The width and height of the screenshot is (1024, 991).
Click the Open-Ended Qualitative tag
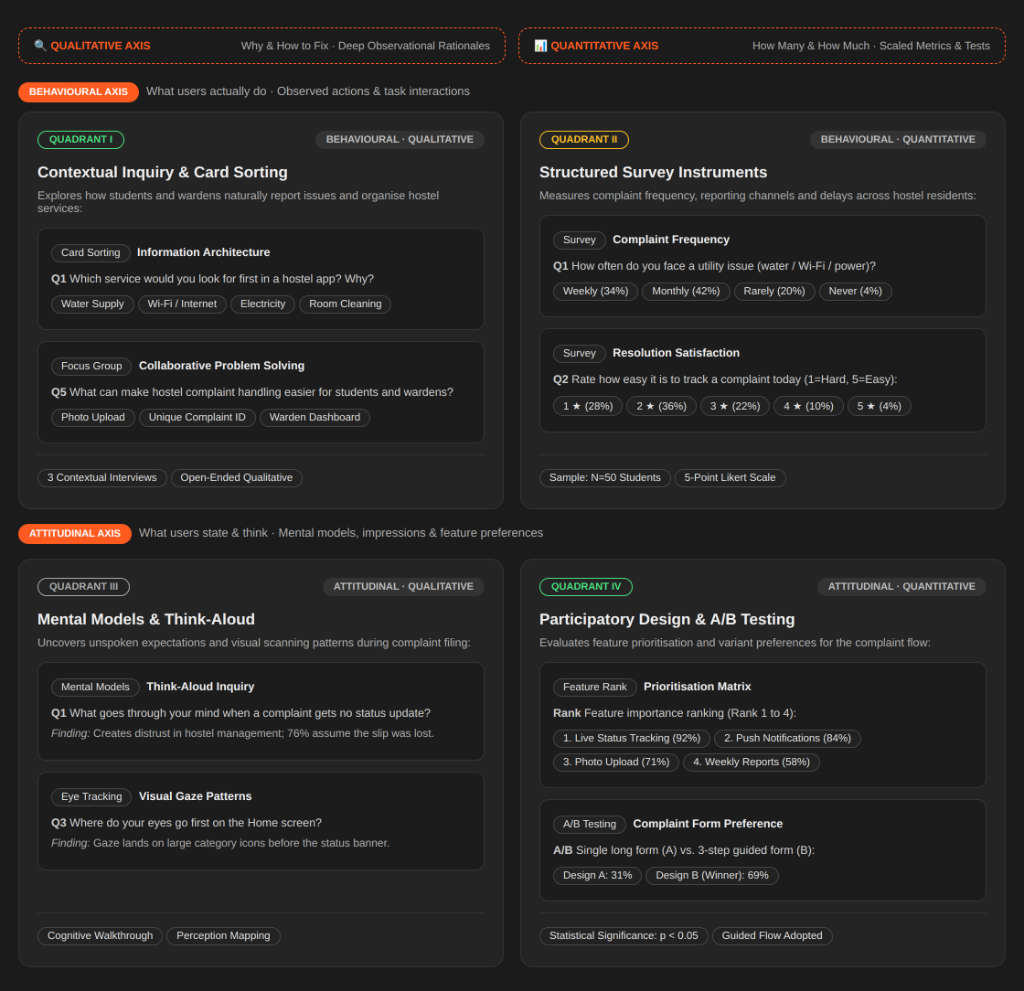pyautogui.click(x=236, y=478)
